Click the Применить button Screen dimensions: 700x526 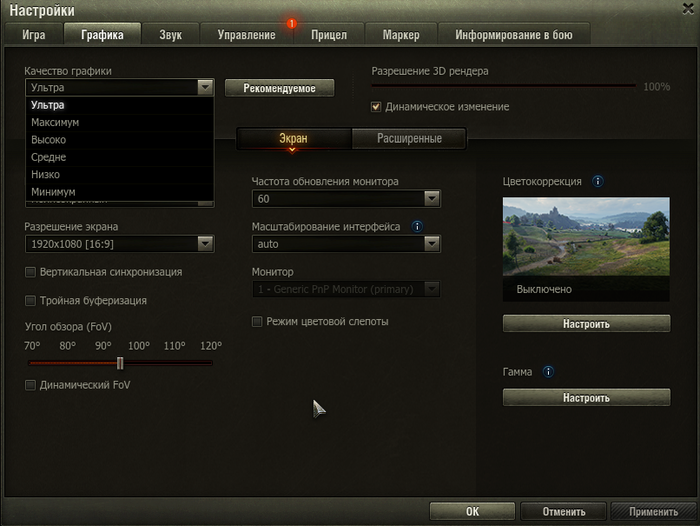click(x=654, y=511)
